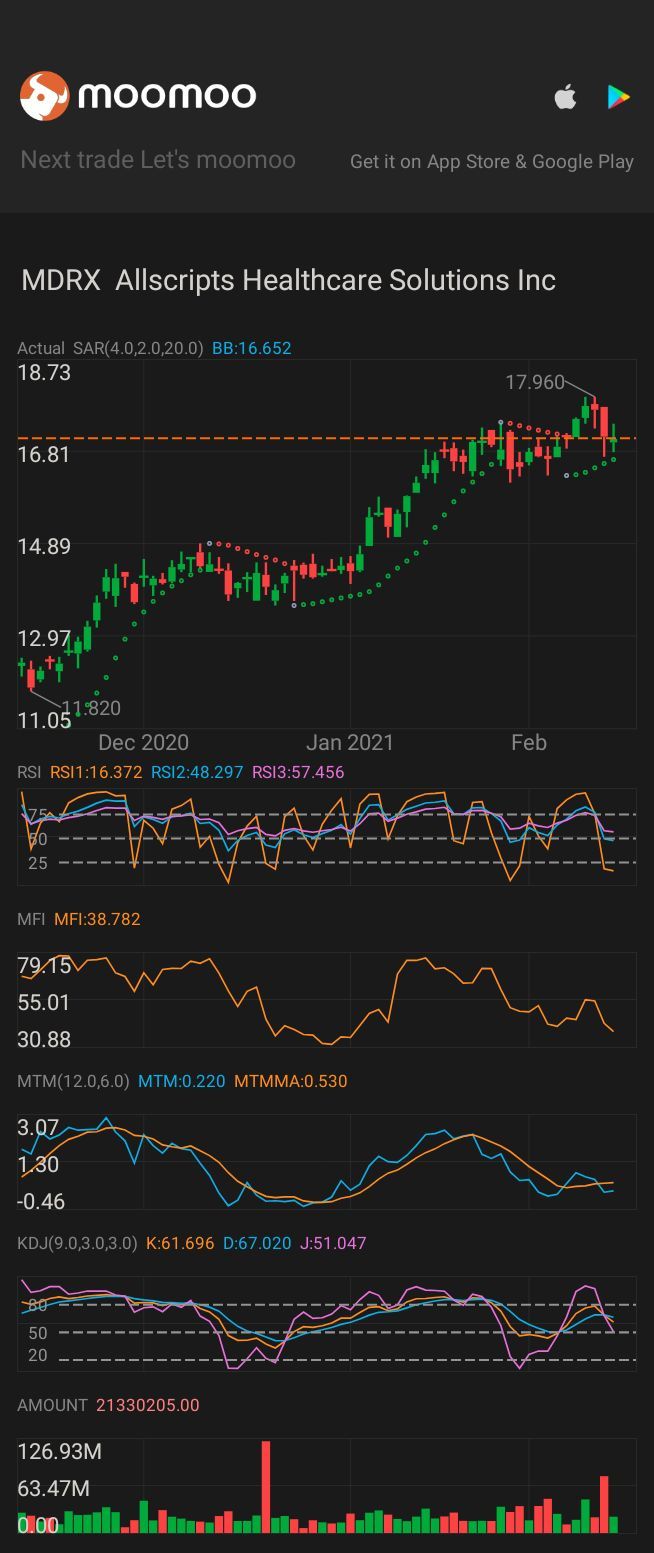Click the 12.97 price axis label

click(44, 638)
